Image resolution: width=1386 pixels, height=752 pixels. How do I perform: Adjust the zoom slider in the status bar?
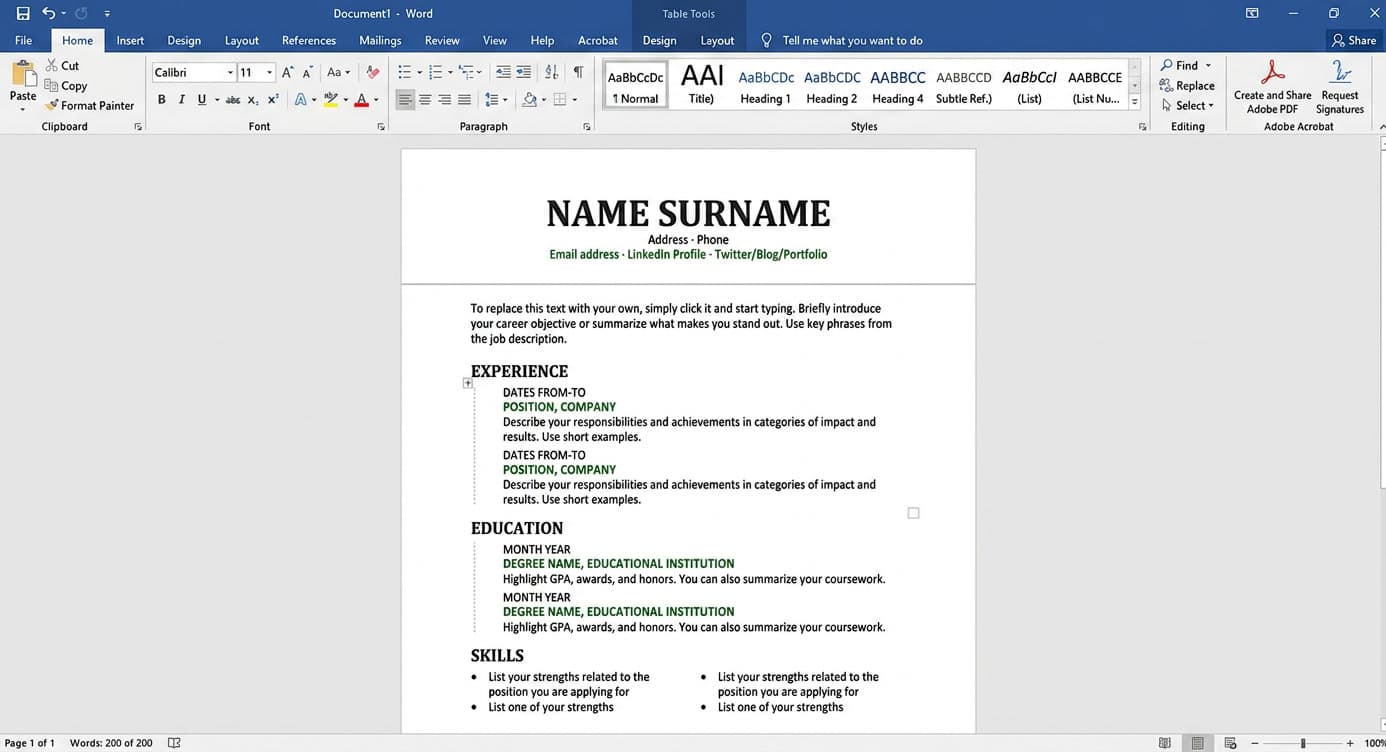(1302, 743)
